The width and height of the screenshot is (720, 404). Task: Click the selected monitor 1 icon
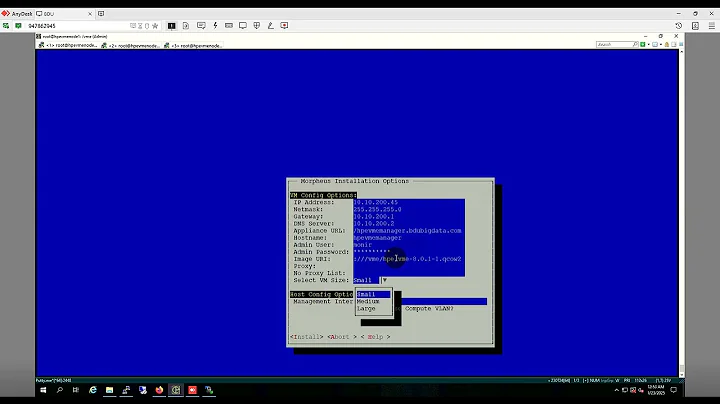coord(171,26)
